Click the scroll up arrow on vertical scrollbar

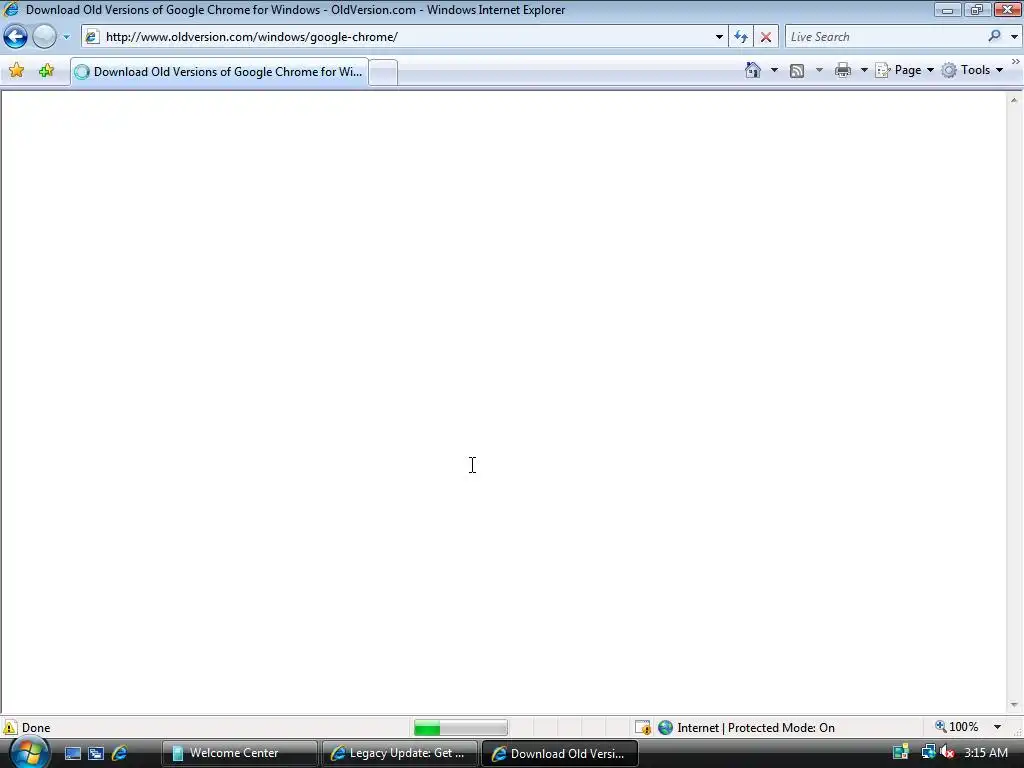click(x=1014, y=100)
